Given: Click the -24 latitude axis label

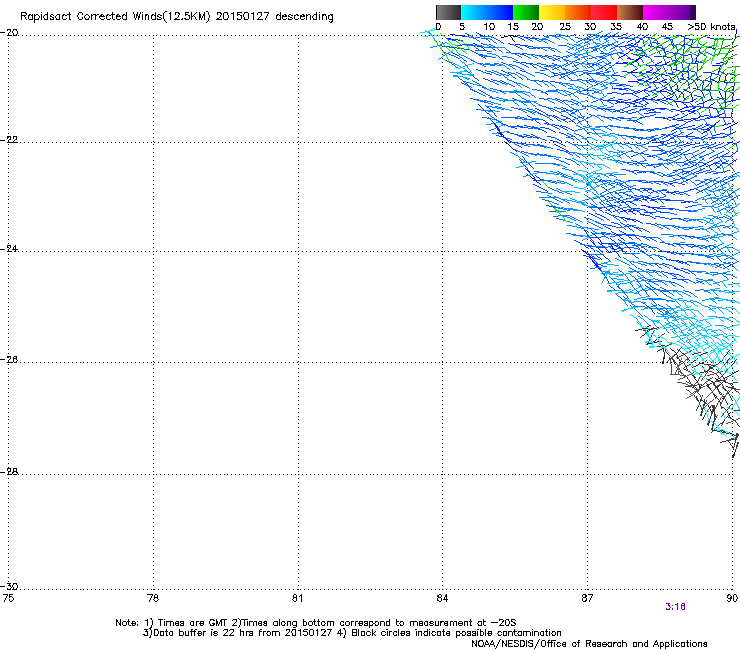Looking at the screenshot, I should point(9,248).
